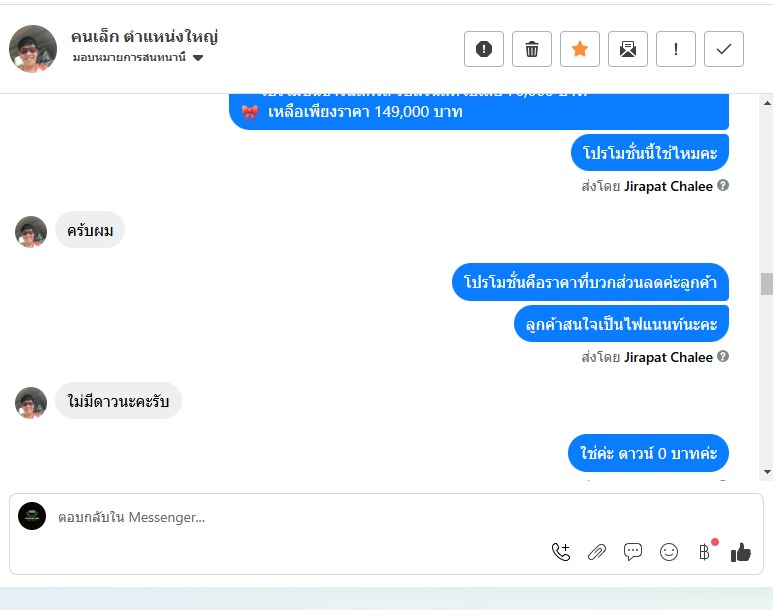Click the chat scrollbar thumb
Screen dimensions: 773x610
pos(767,284)
